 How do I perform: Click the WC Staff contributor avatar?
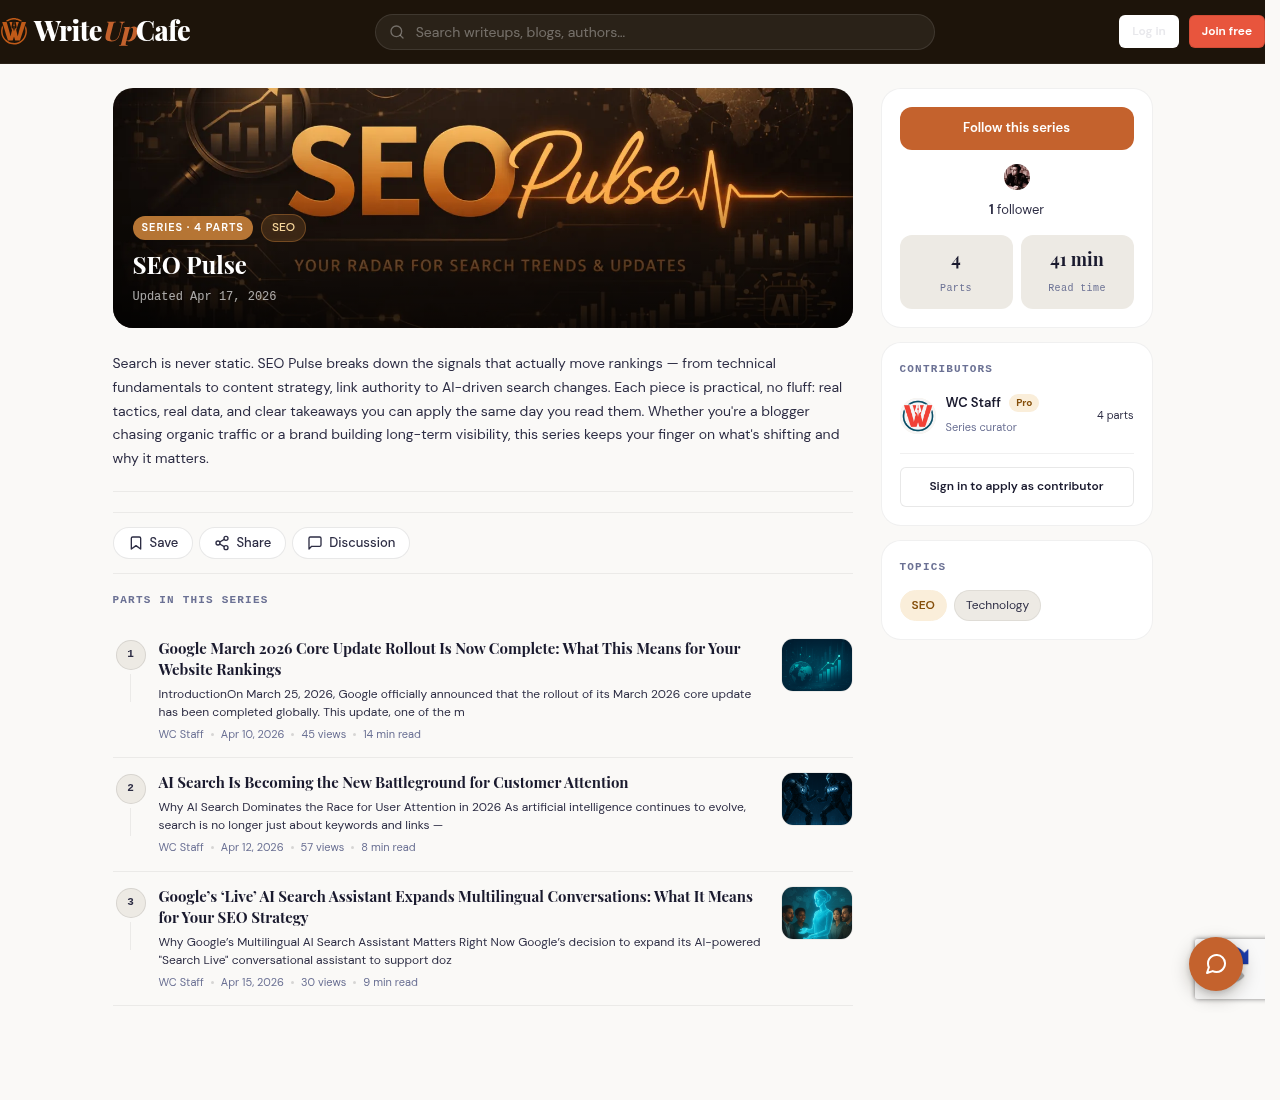point(918,415)
